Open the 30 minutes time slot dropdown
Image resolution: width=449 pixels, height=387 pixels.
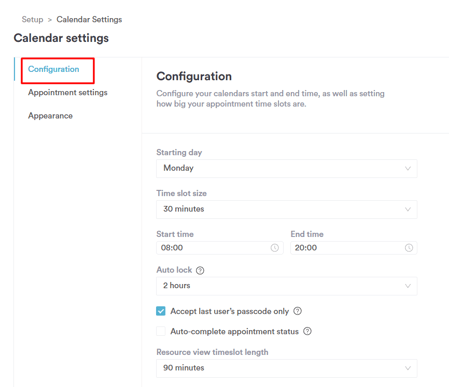click(x=287, y=209)
